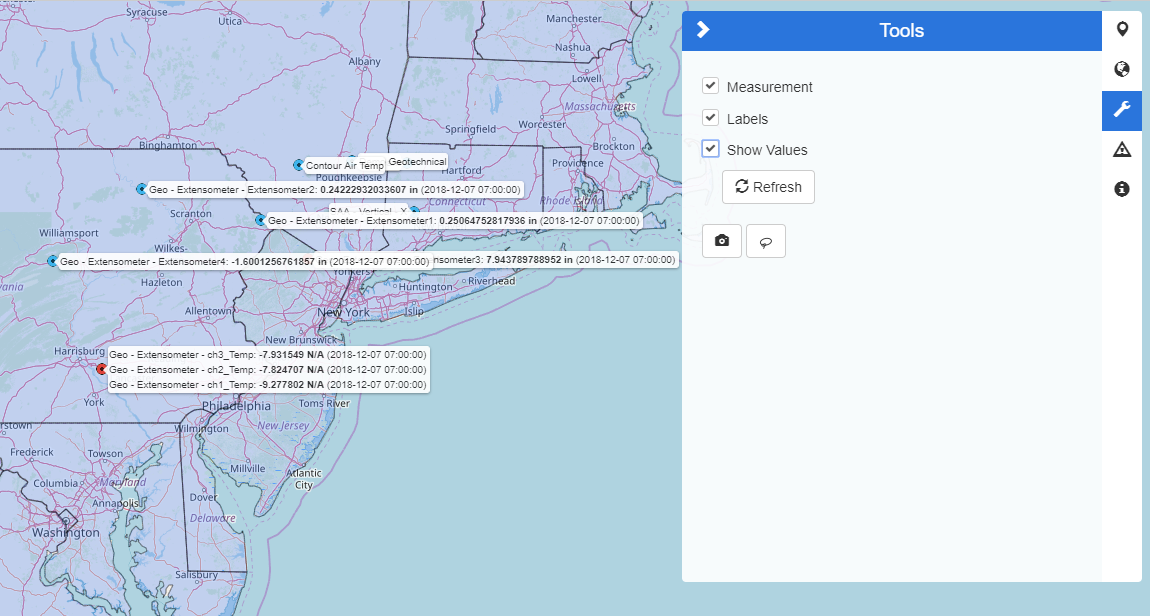Click the Tools panel header title
1150x616 pixels.
click(x=901, y=30)
